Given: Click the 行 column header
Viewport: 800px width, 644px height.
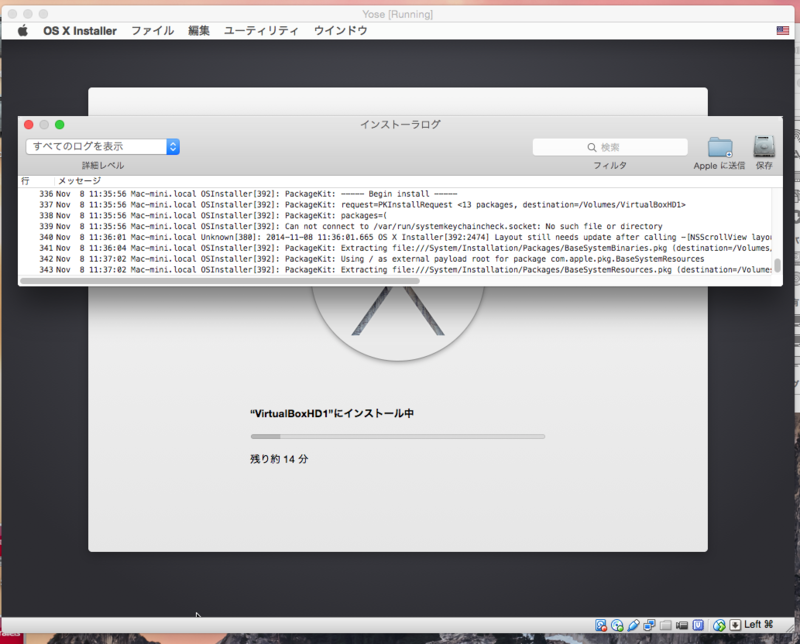Looking at the screenshot, I should click(25, 181).
